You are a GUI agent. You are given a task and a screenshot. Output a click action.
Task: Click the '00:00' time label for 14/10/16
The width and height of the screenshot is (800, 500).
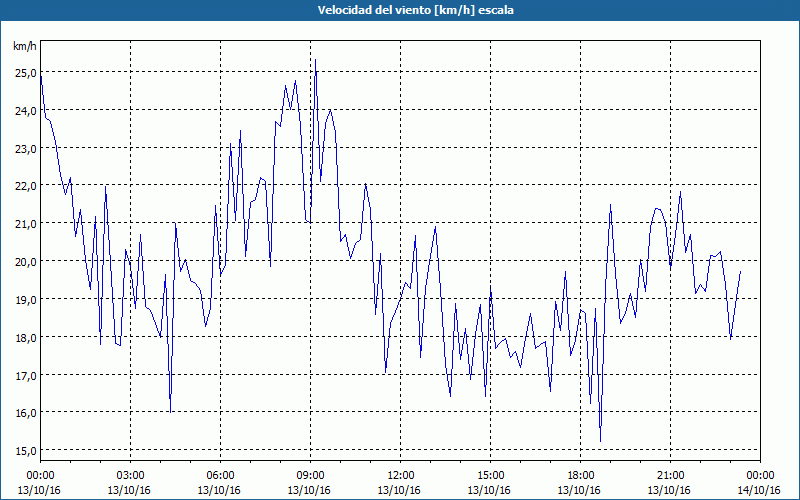point(760,476)
